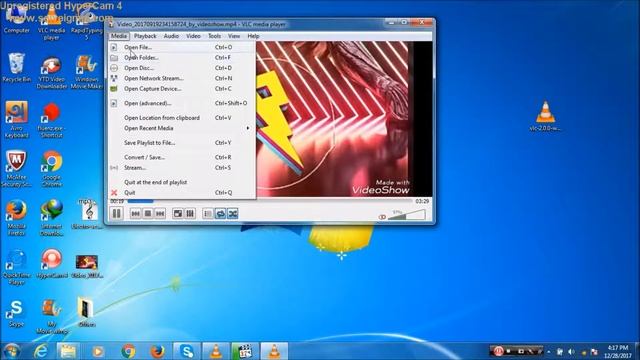Select Computer desktop icon
Screen dimensions: 640x360
coord(16,19)
